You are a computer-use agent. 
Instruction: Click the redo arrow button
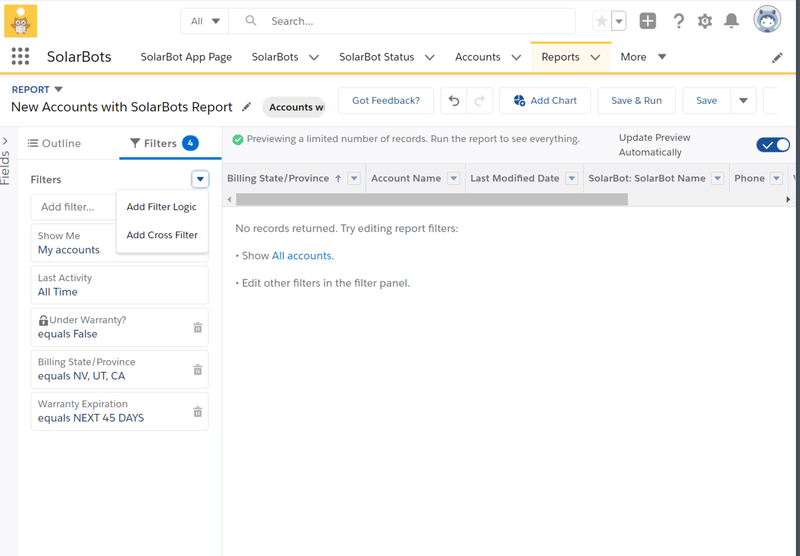point(480,100)
